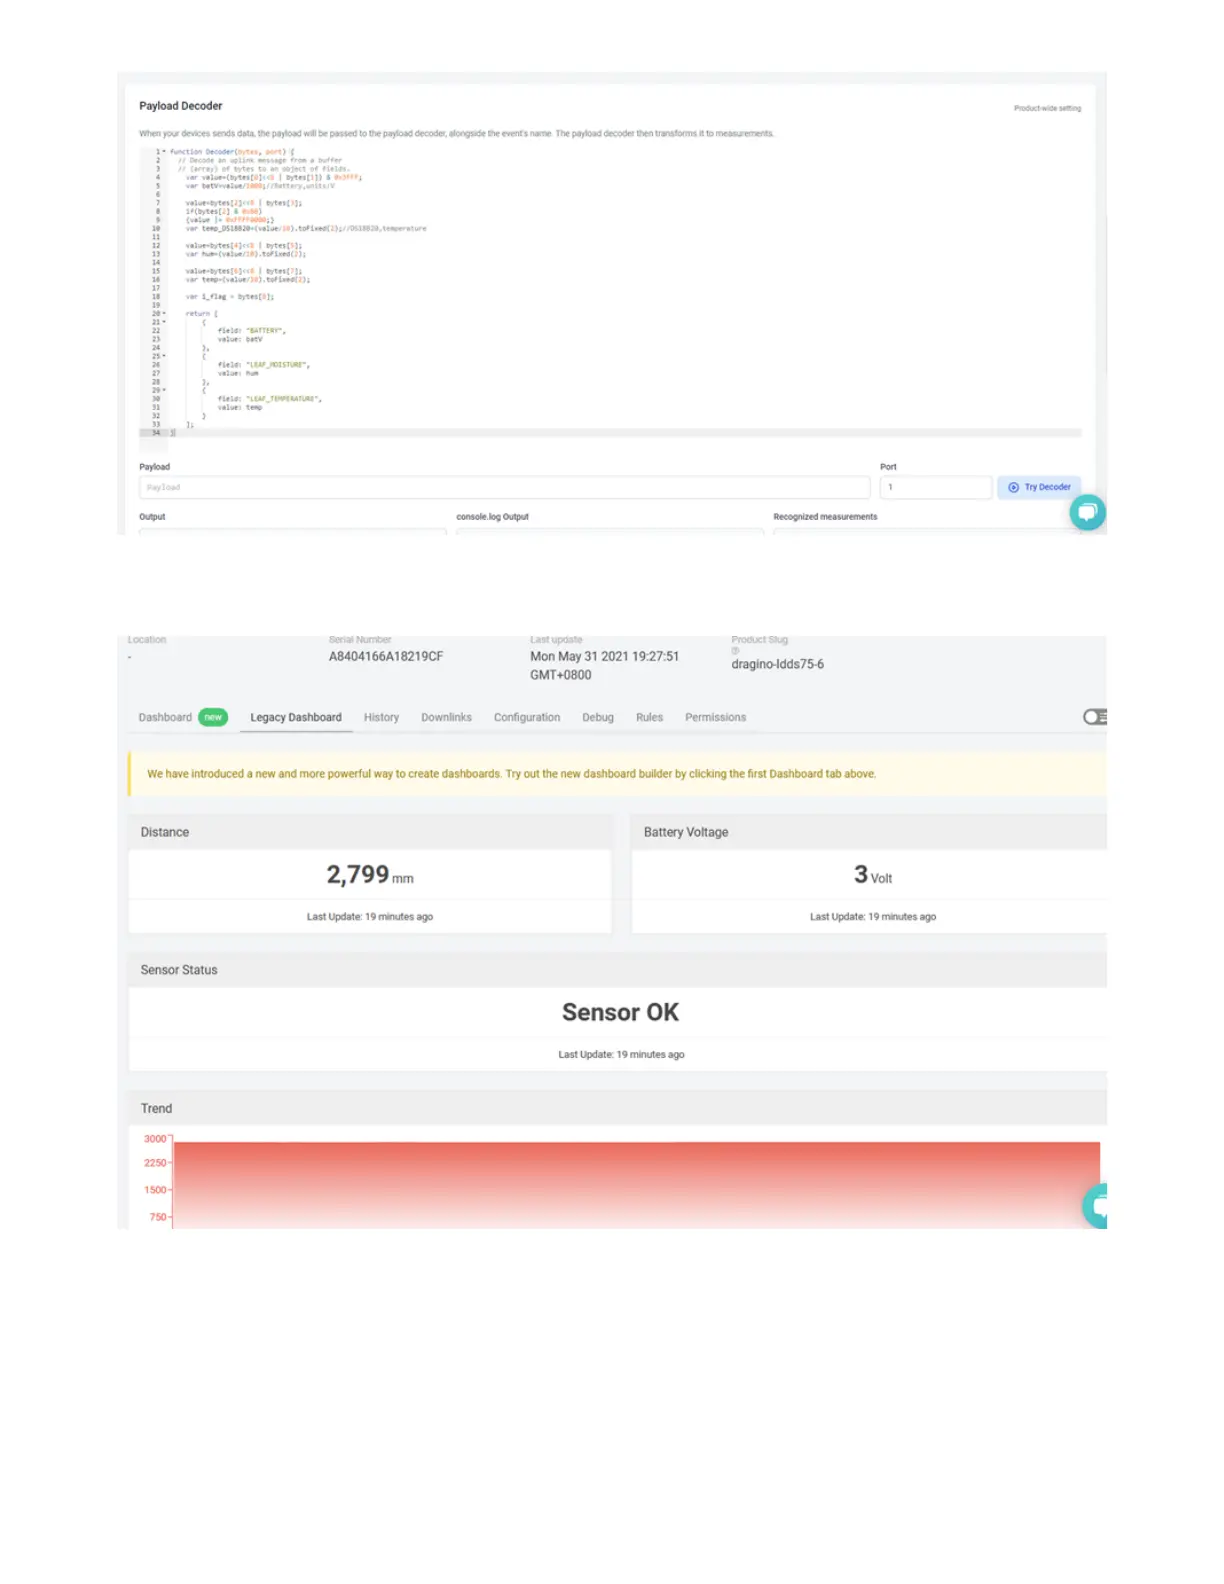Open the Dashboard tab marked new
The width and height of the screenshot is (1224, 1584).
pyautogui.click(x=183, y=717)
